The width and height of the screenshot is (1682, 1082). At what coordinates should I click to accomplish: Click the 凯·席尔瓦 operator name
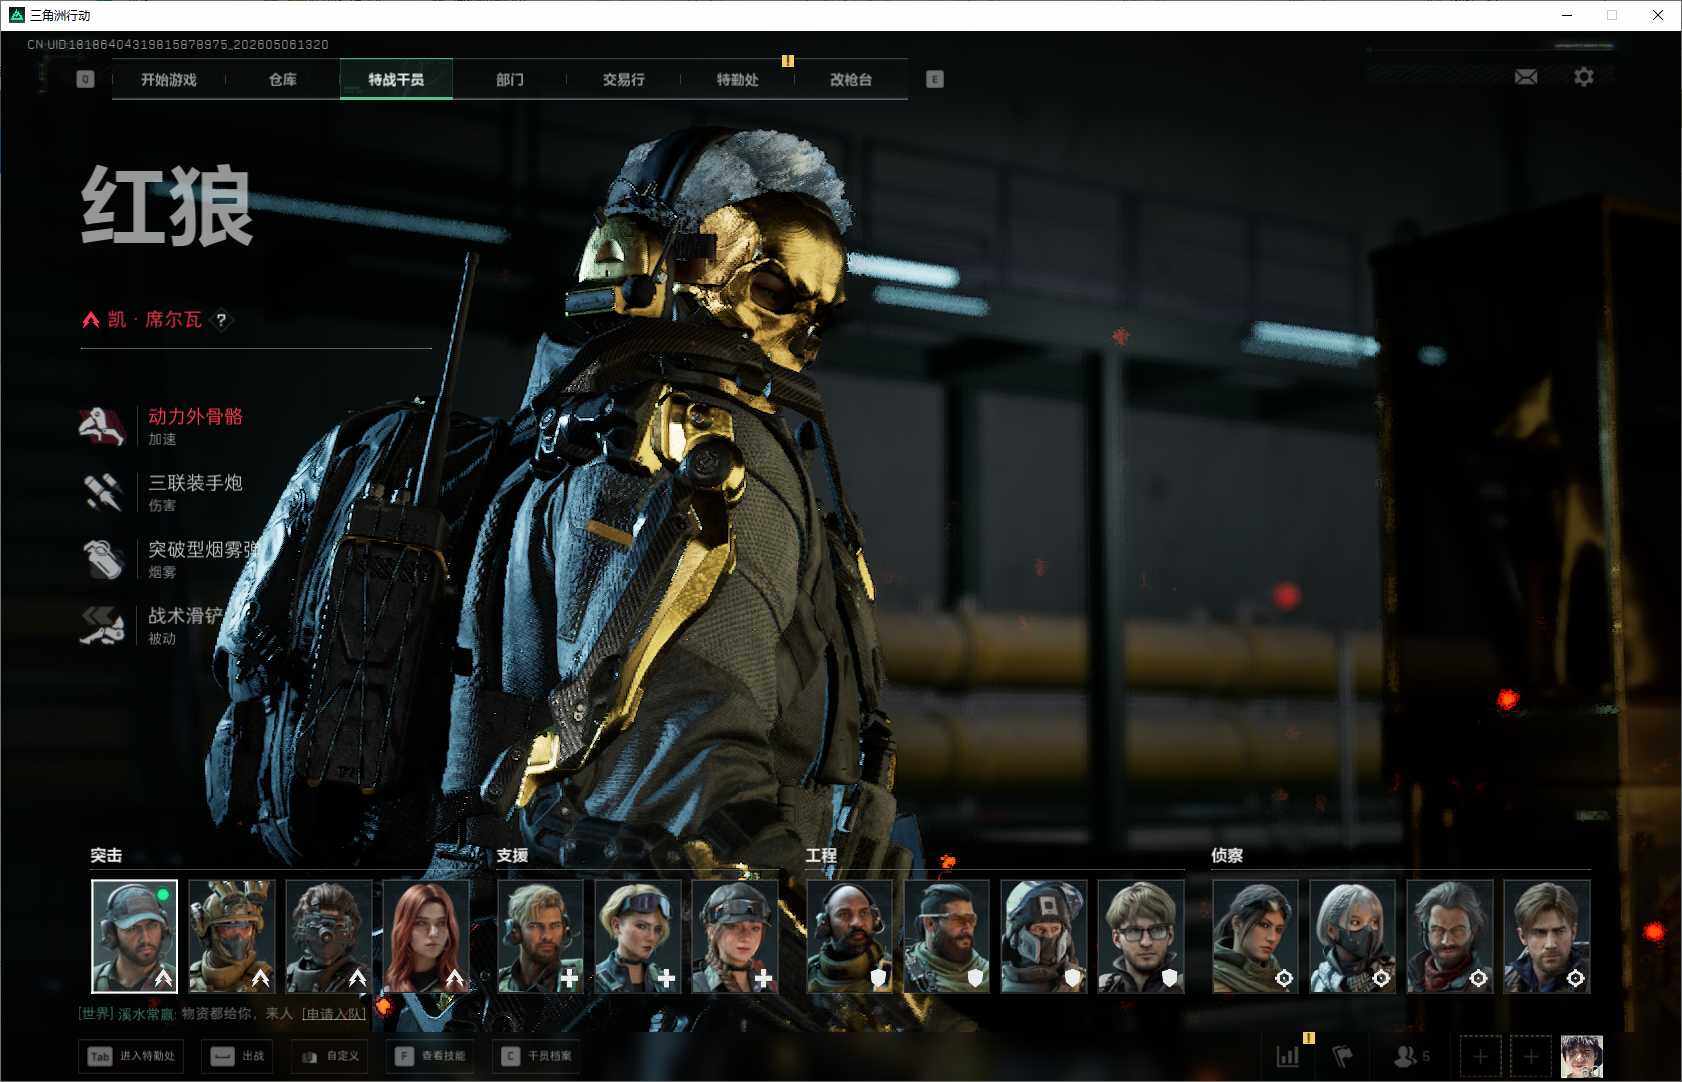click(x=155, y=320)
